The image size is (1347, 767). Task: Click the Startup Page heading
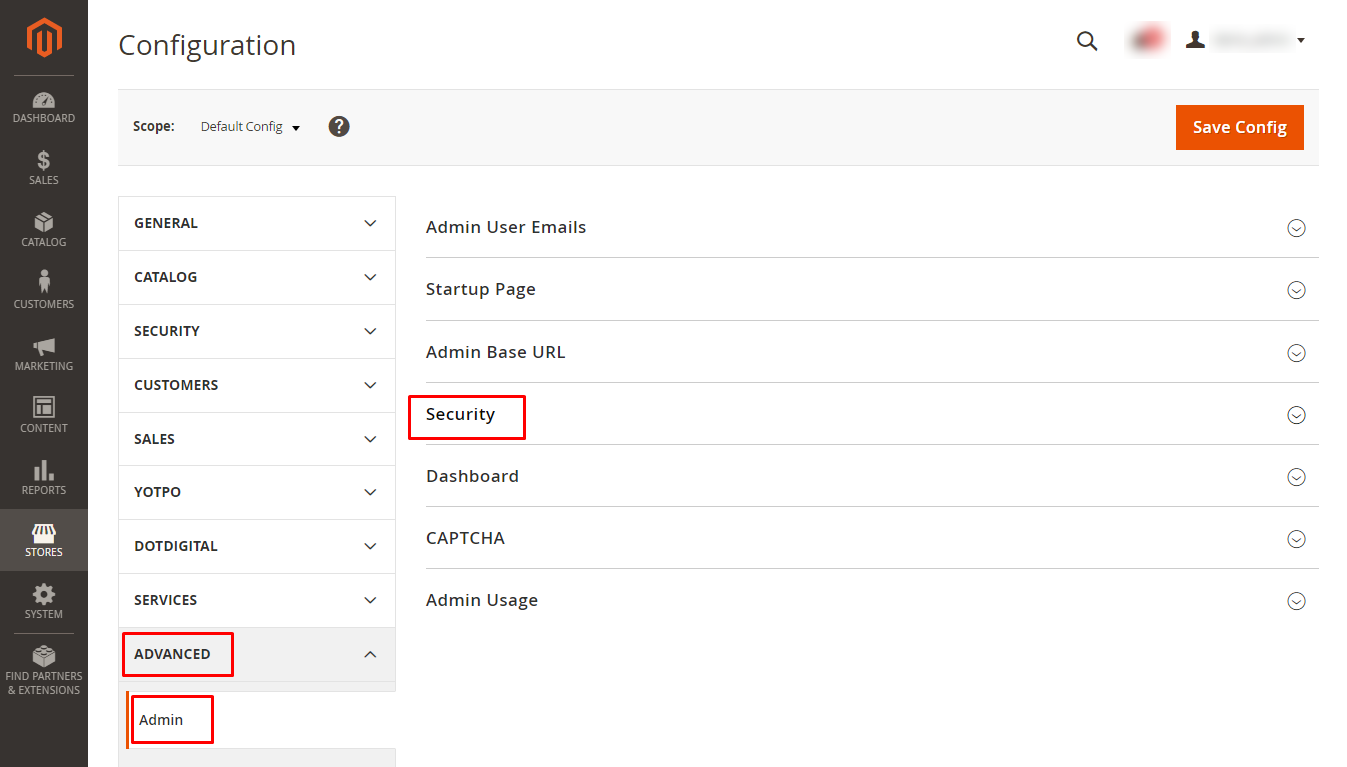(x=481, y=289)
